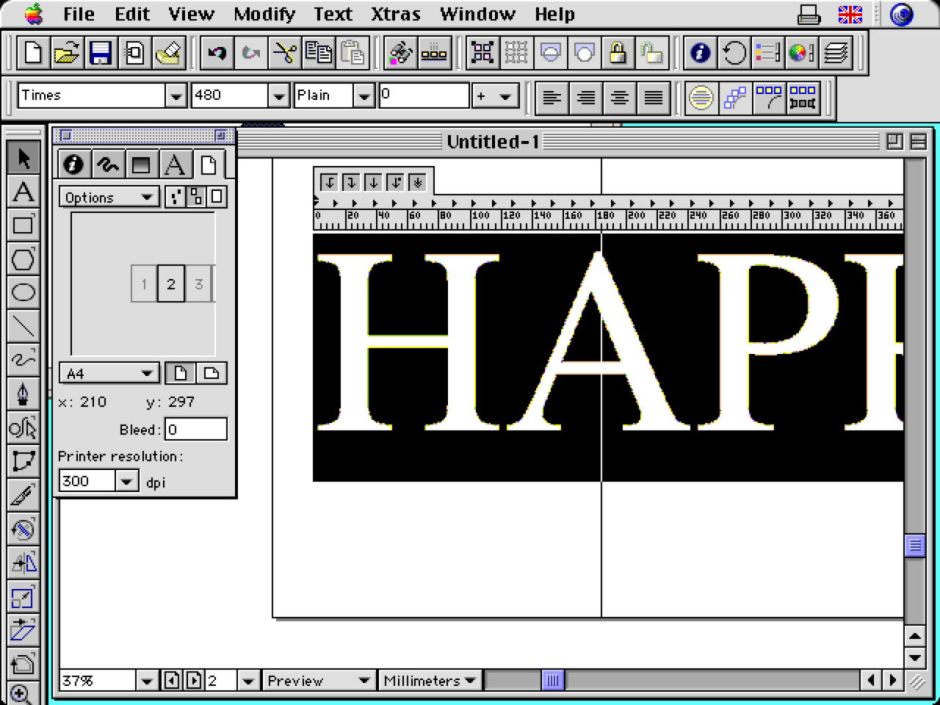Switch to the Stroke inspector tab
This screenshot has height=705, width=940.
[x=107, y=164]
